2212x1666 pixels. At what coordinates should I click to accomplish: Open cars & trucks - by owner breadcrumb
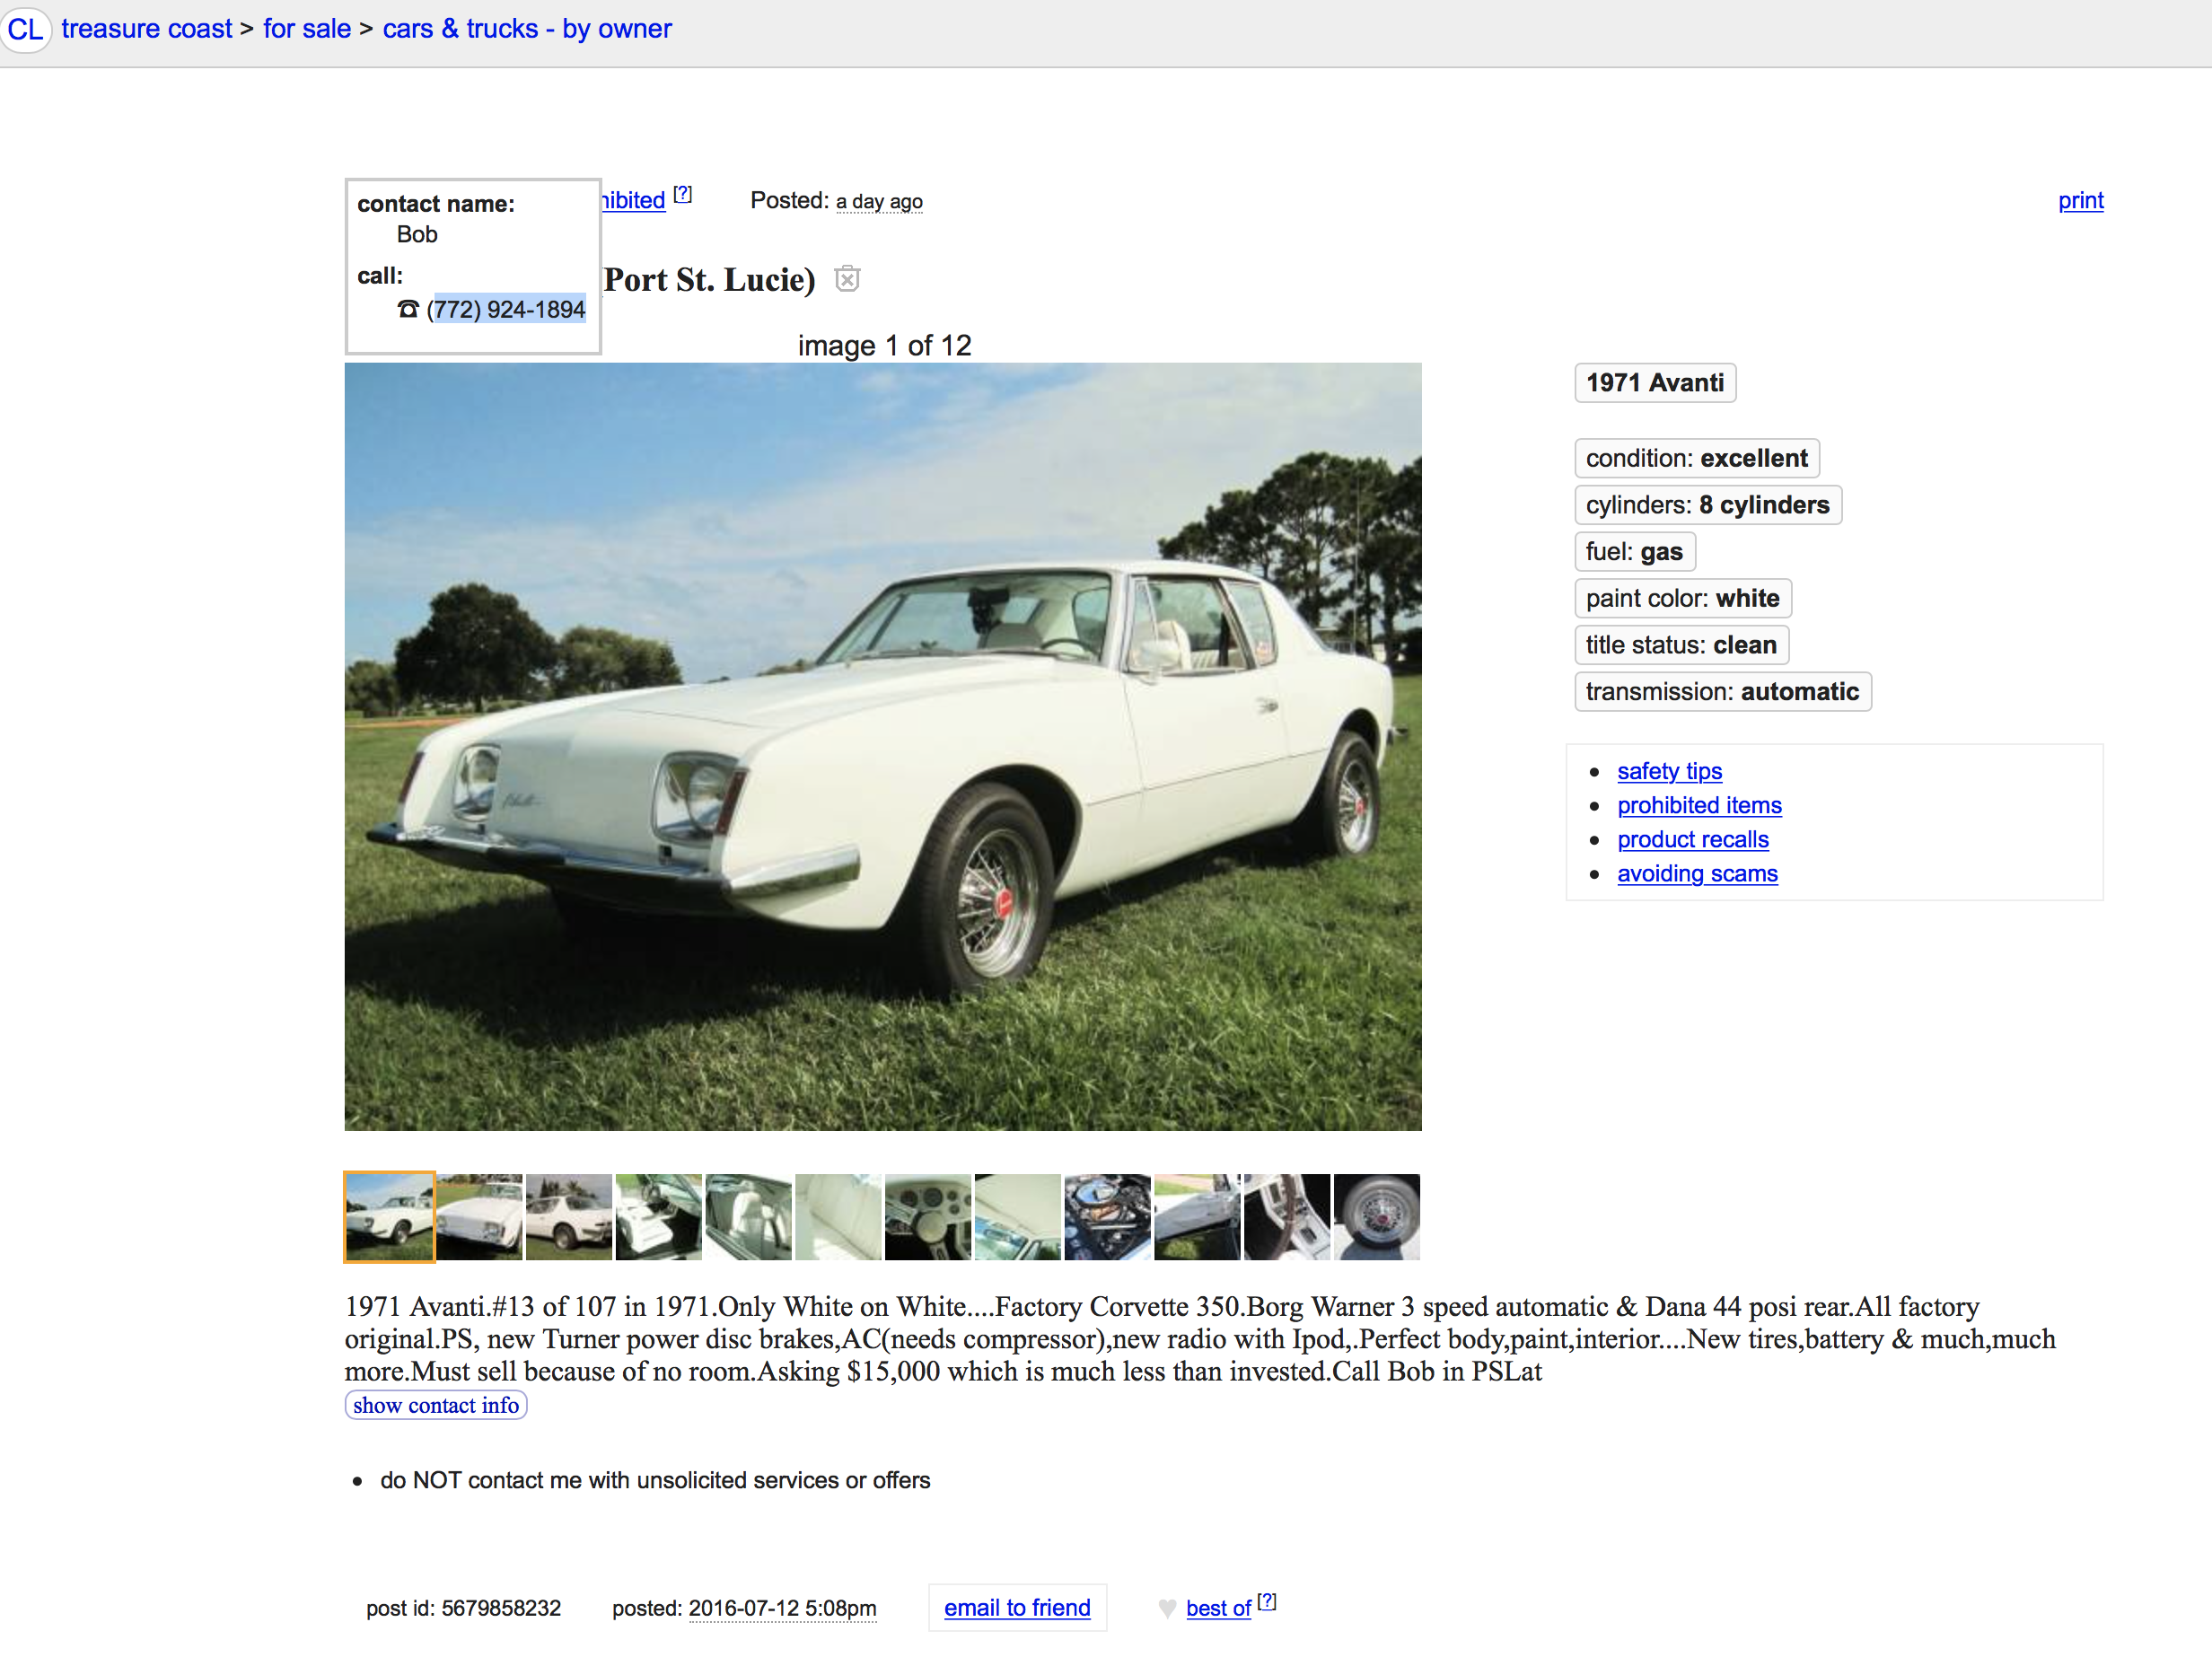[527, 29]
